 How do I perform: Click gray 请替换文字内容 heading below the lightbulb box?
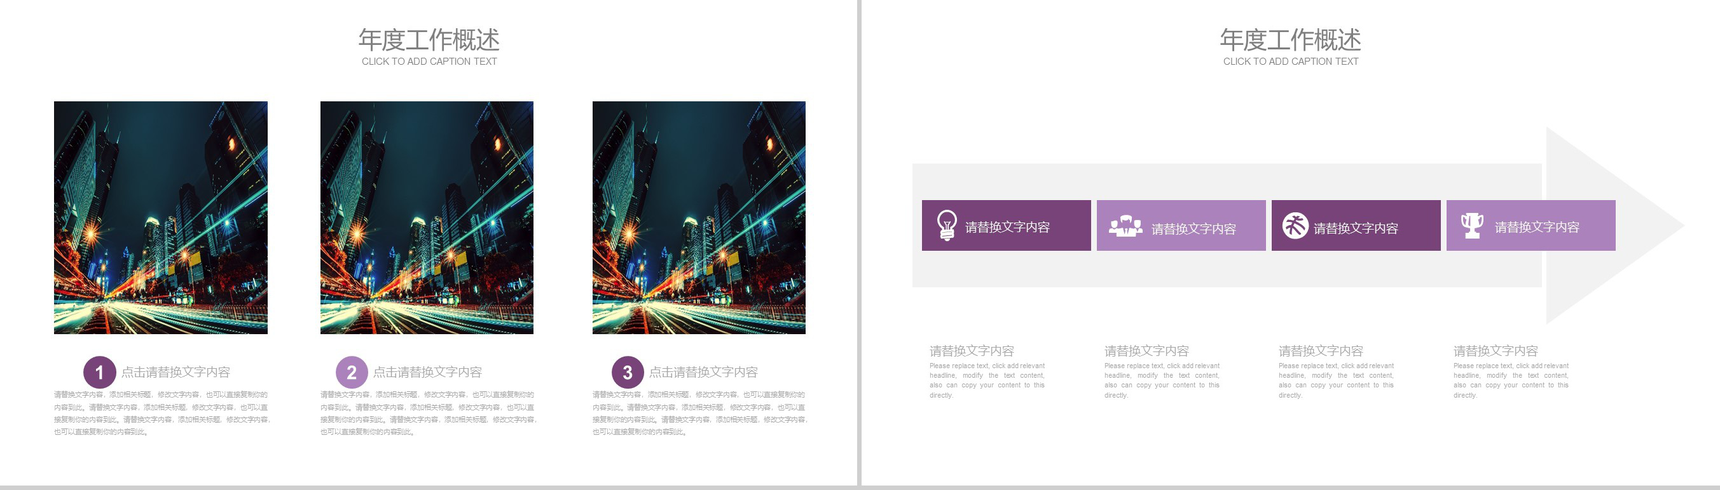click(972, 351)
